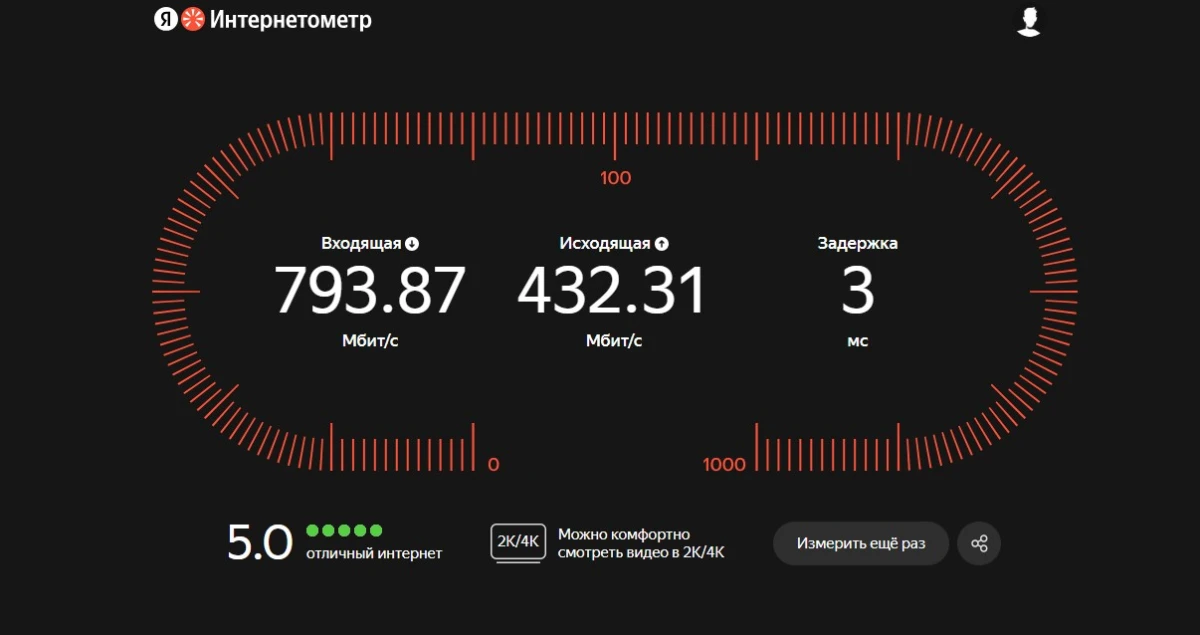Click the 1000 mark on the gauge
The image size is (1200, 635).
point(724,464)
